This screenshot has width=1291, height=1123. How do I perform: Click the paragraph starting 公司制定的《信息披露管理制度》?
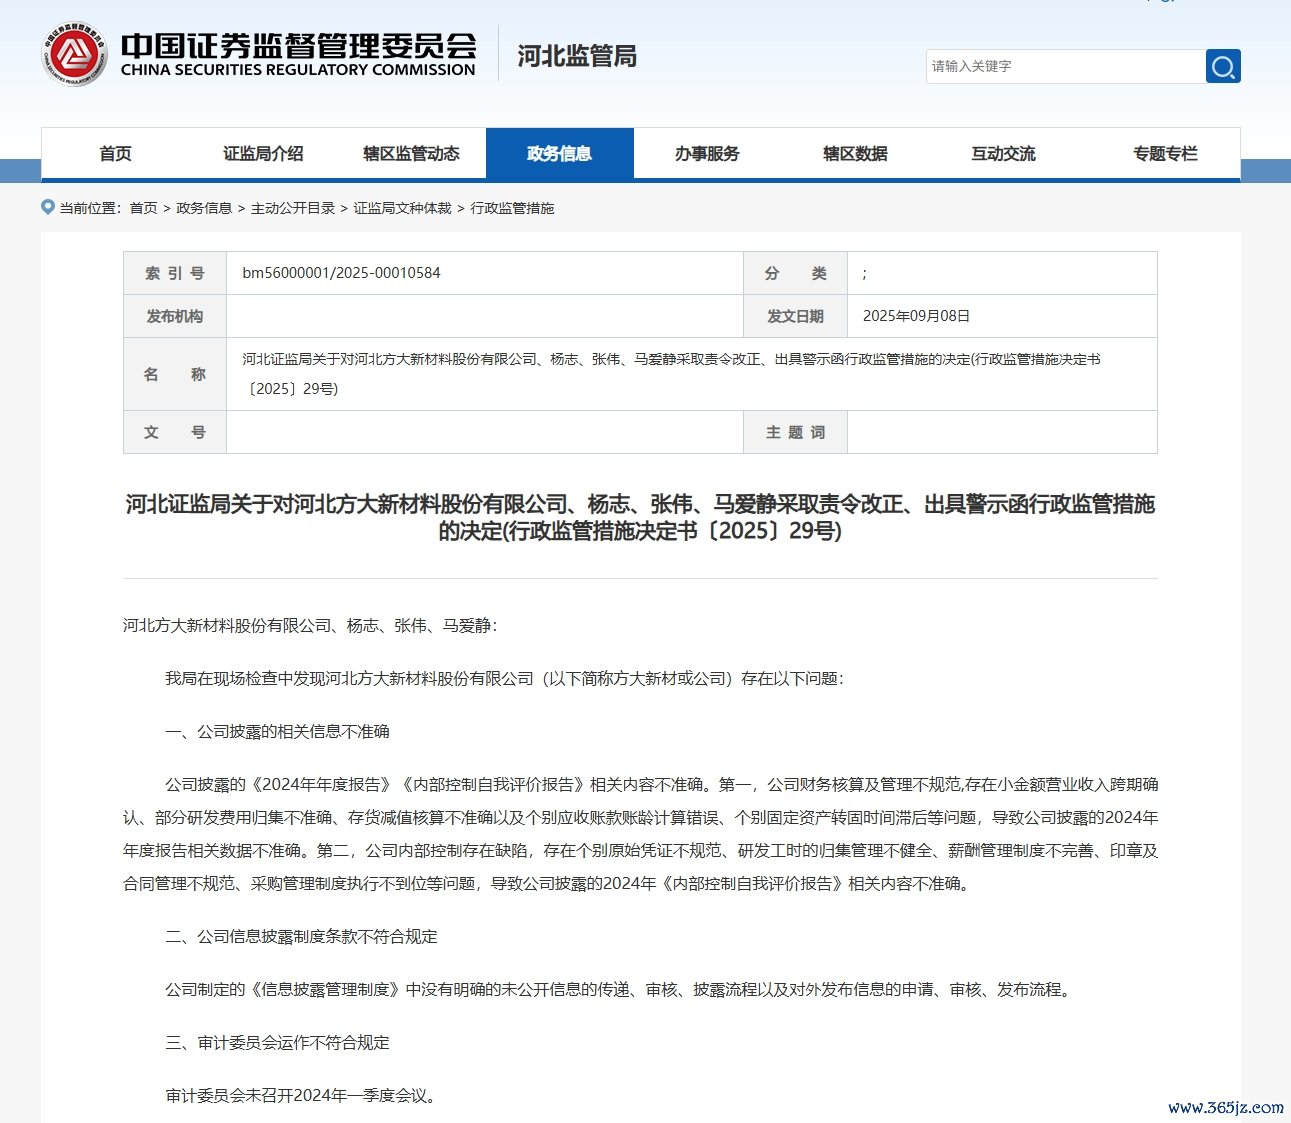(x=620, y=989)
